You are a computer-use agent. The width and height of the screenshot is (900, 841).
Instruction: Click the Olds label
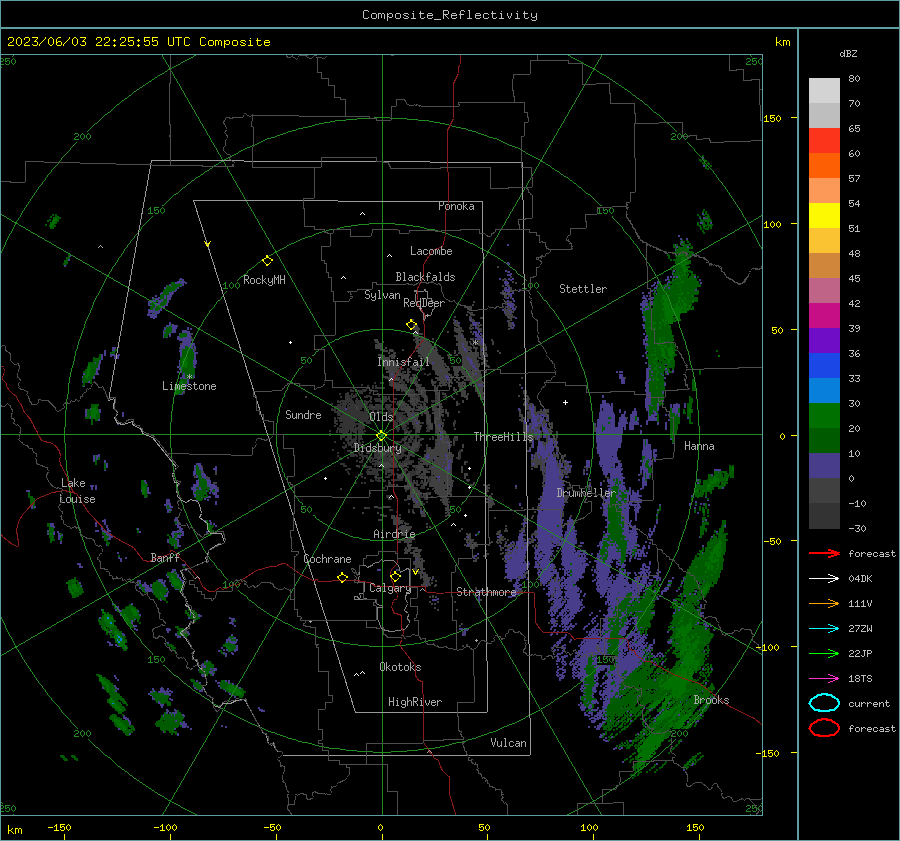(x=381, y=417)
